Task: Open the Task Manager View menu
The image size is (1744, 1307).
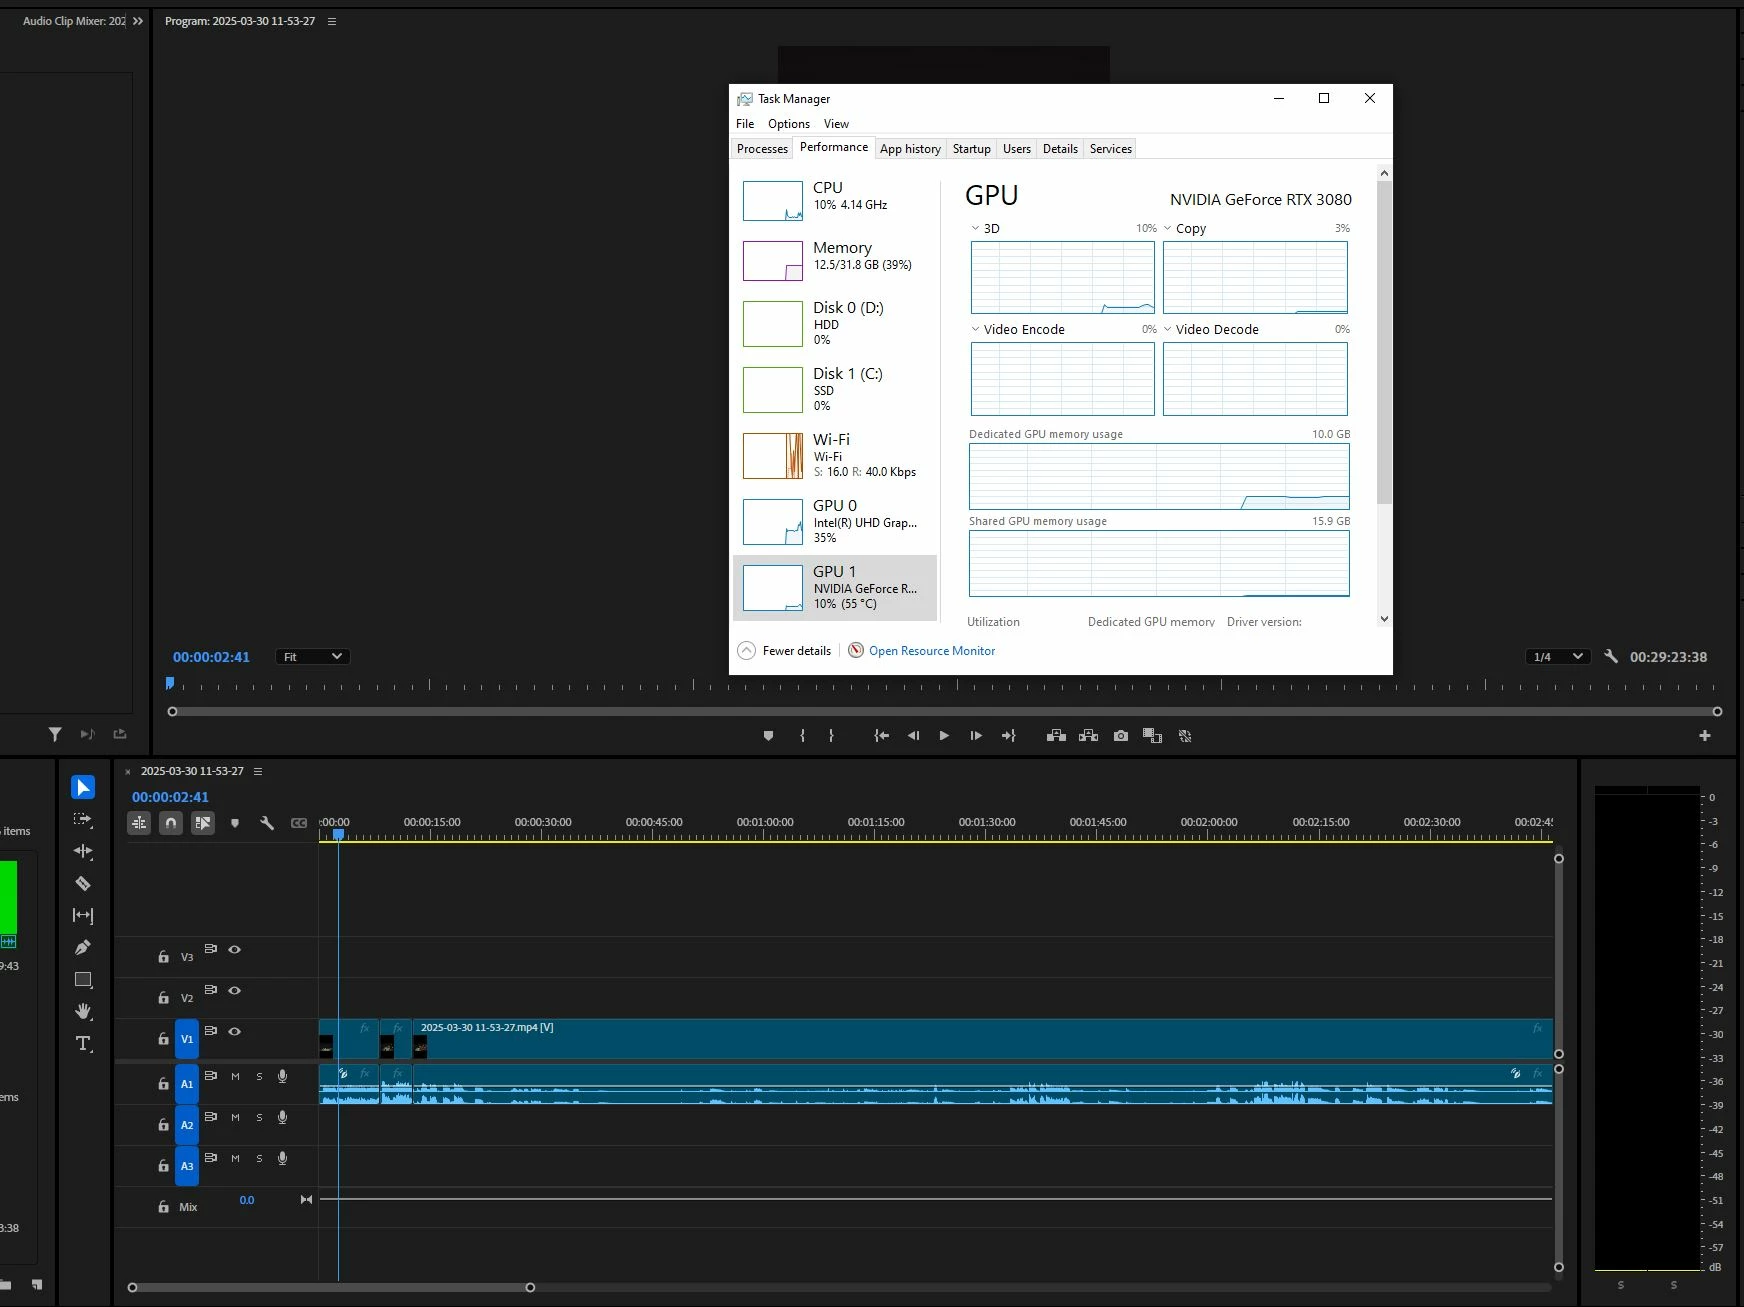Action: point(836,124)
